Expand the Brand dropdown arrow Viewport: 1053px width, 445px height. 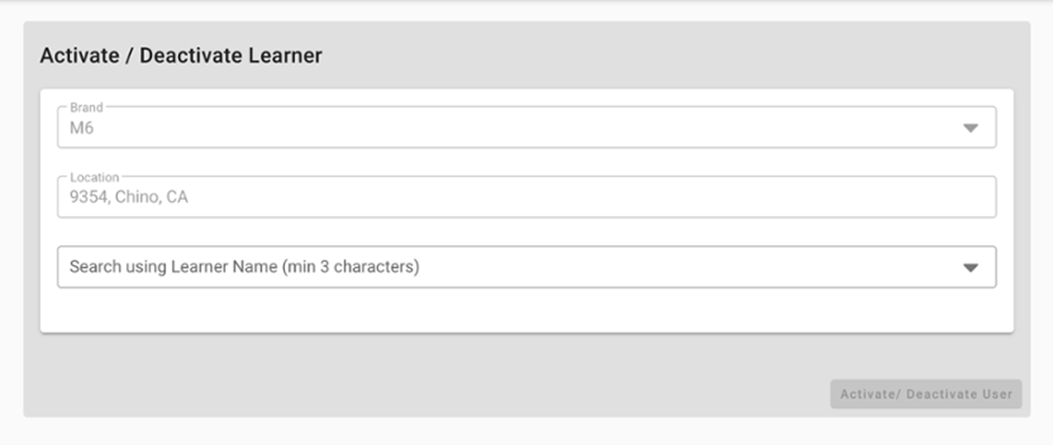(x=969, y=128)
